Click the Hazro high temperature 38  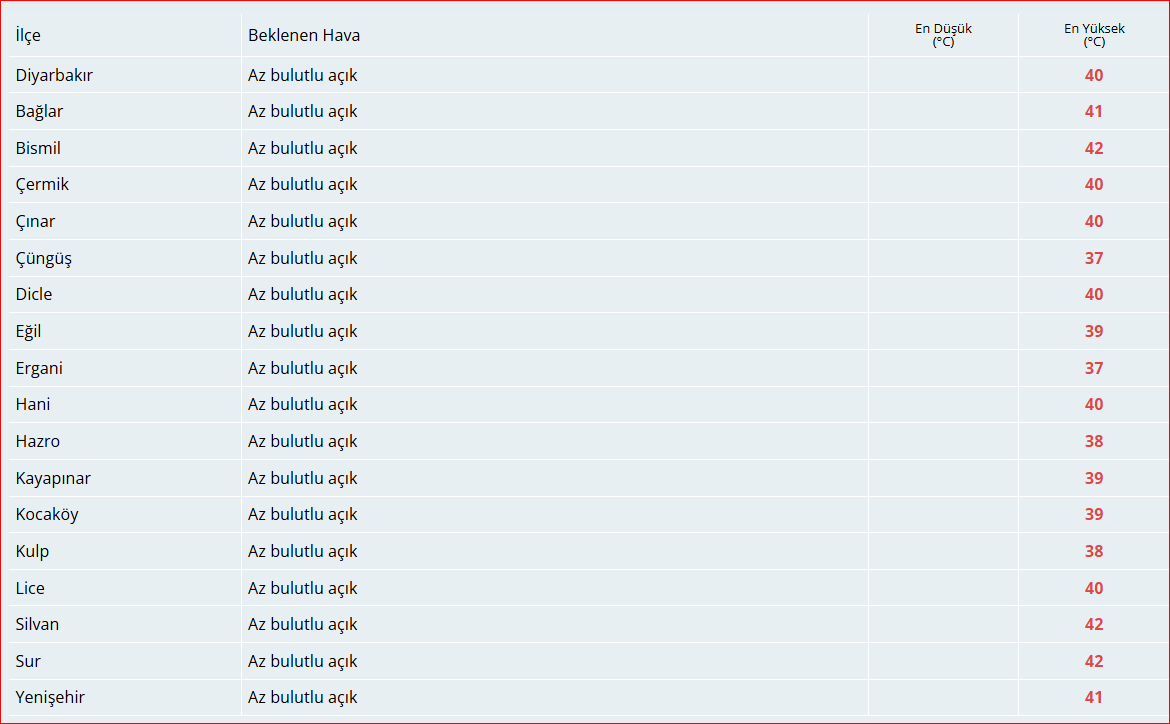pyautogui.click(x=1093, y=441)
